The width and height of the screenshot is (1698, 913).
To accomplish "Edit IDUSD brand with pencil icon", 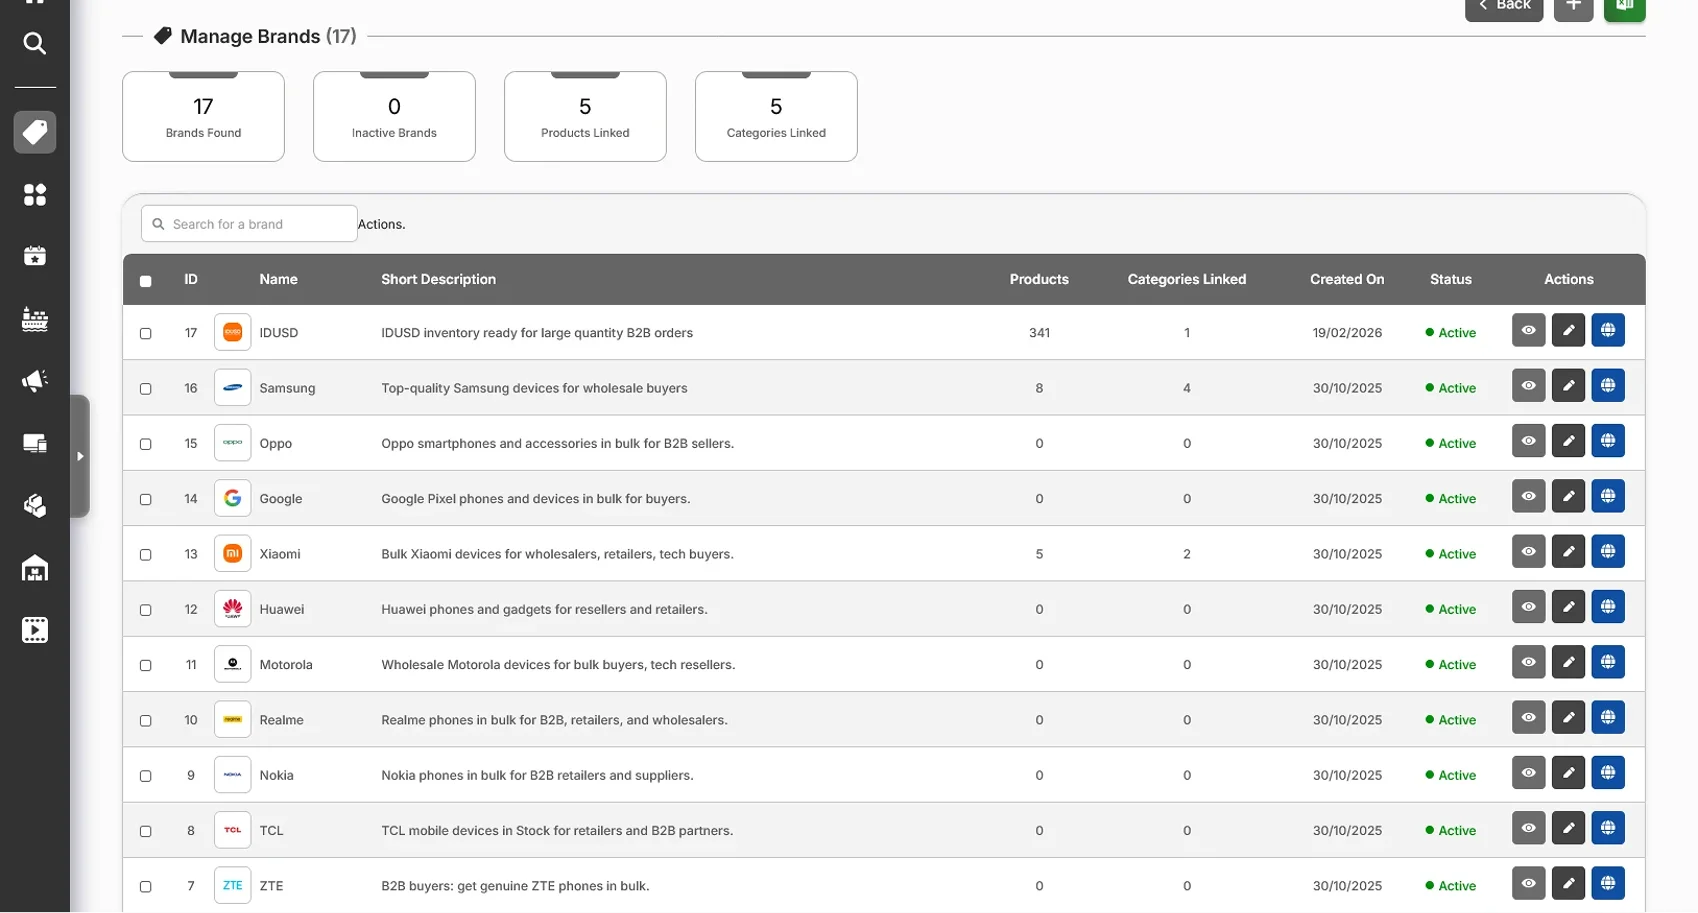I will click(1568, 330).
